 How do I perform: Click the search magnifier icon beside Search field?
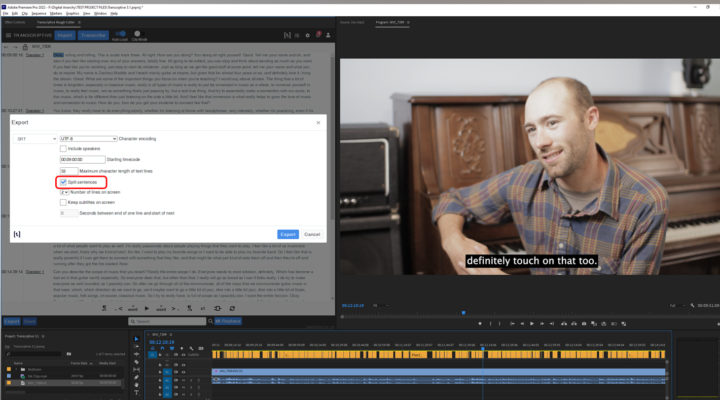(x=210, y=321)
